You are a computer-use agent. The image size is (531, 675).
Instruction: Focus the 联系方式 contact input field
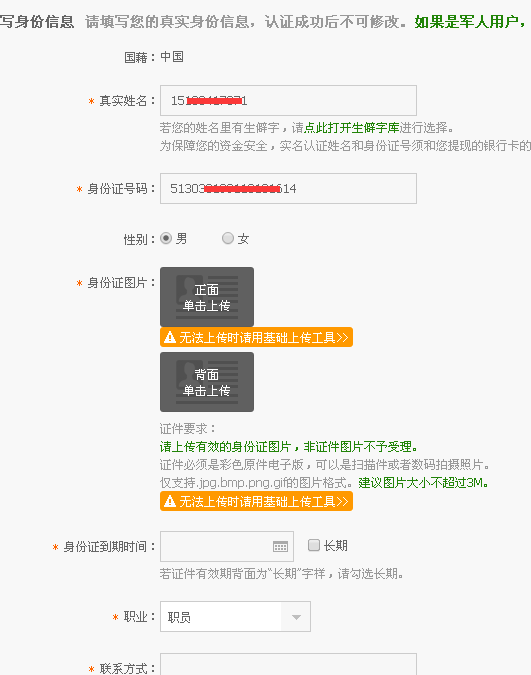pyautogui.click(x=289, y=664)
